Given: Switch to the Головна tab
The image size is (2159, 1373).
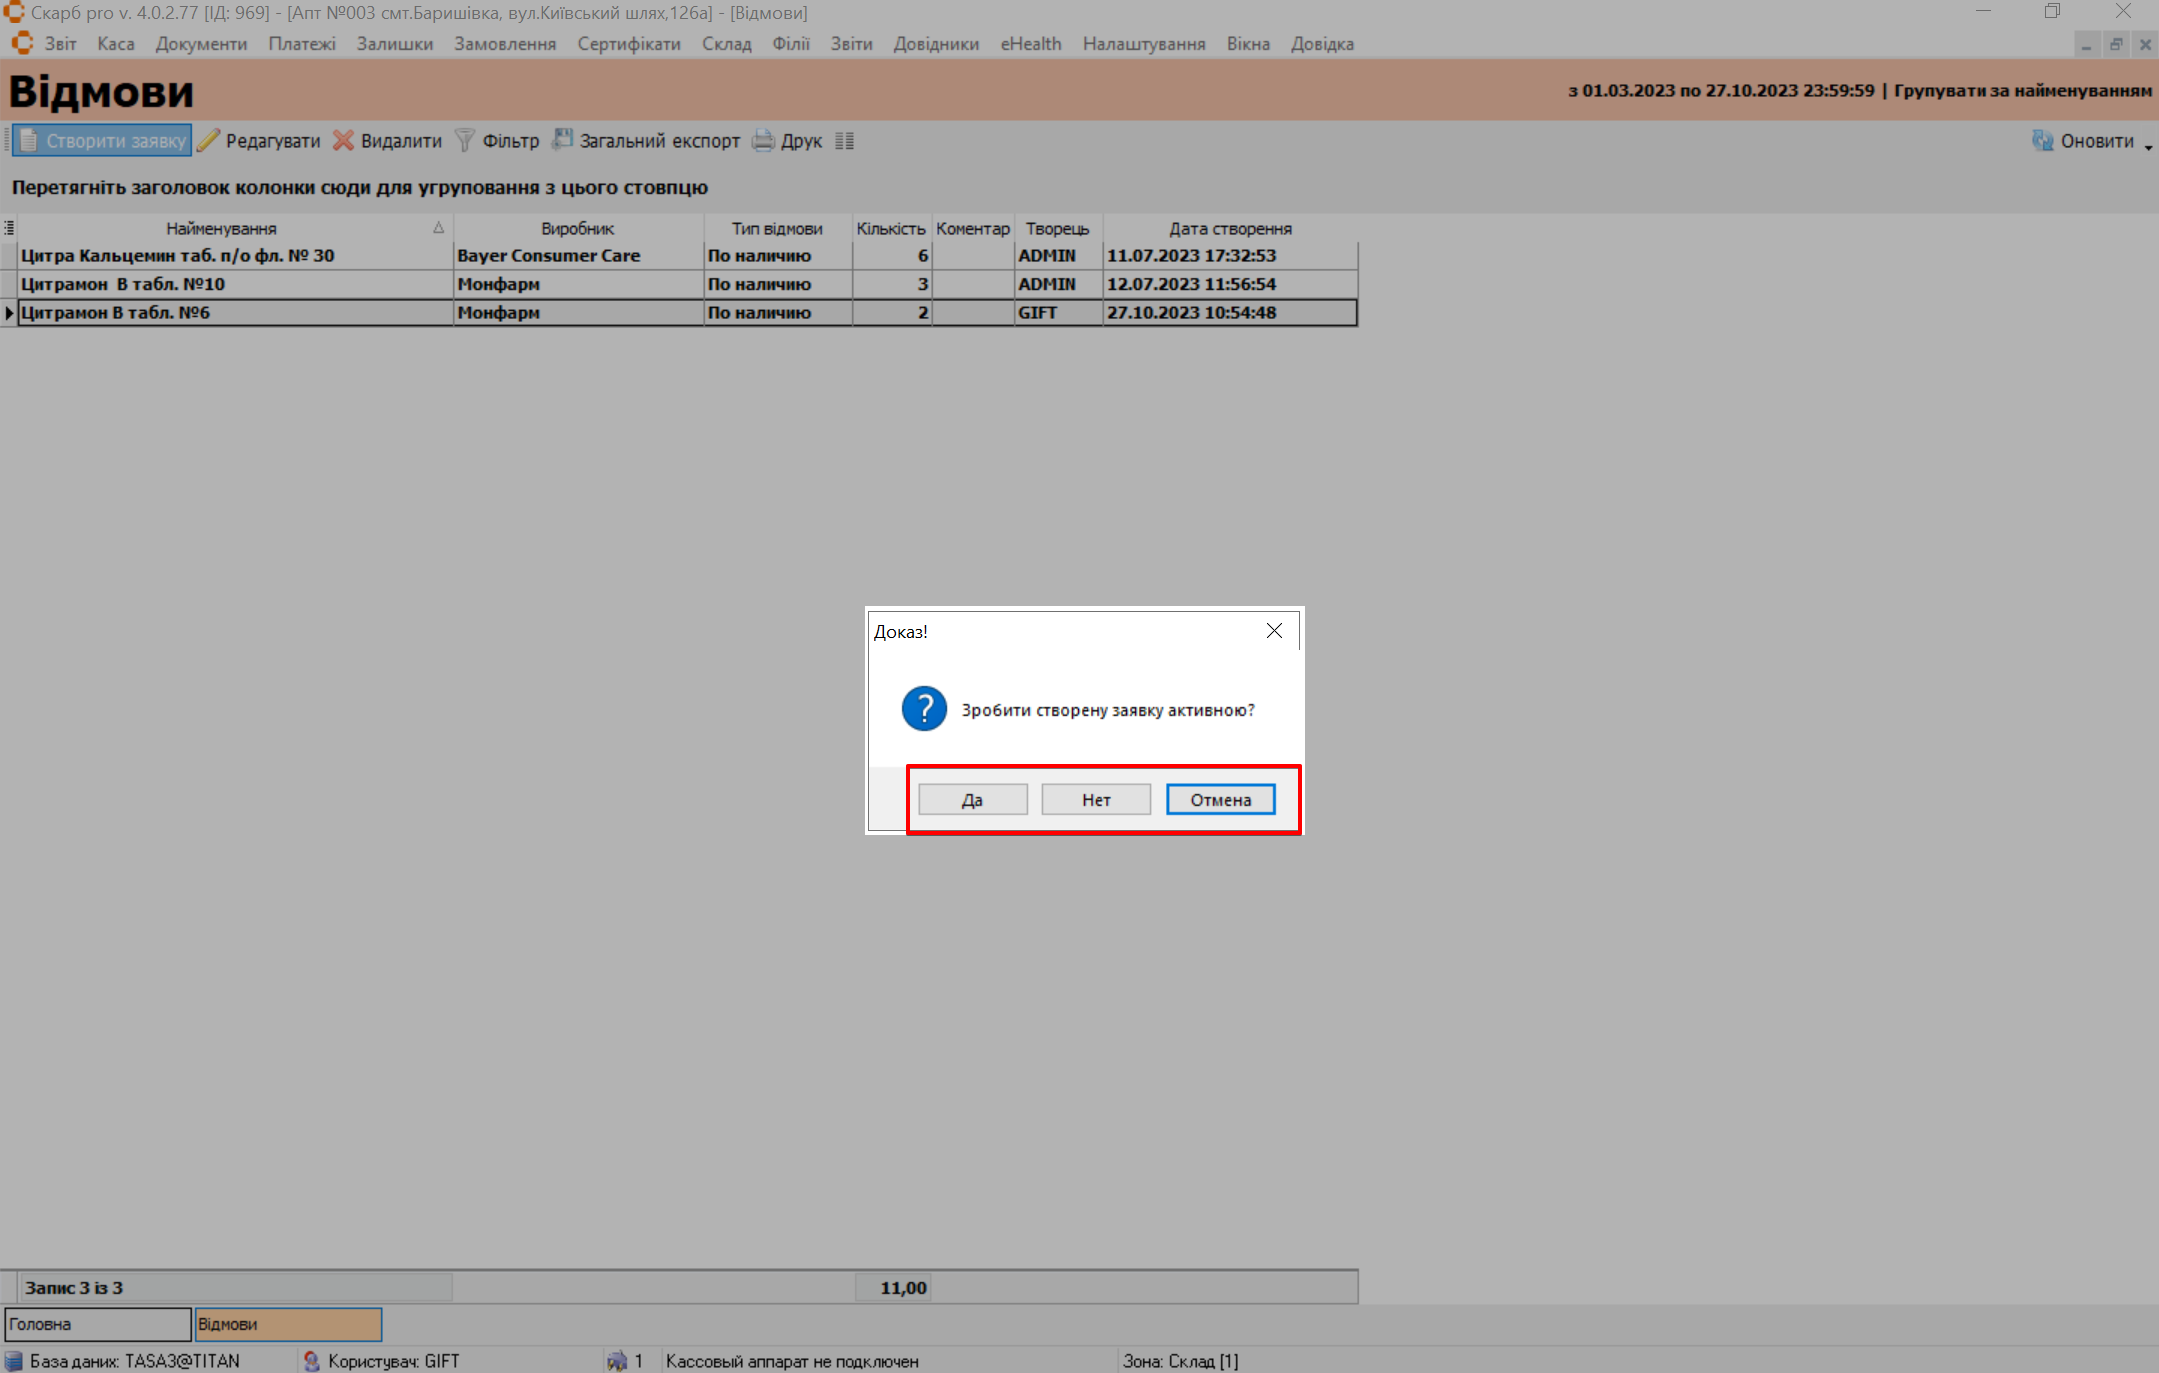Looking at the screenshot, I should 97,1324.
